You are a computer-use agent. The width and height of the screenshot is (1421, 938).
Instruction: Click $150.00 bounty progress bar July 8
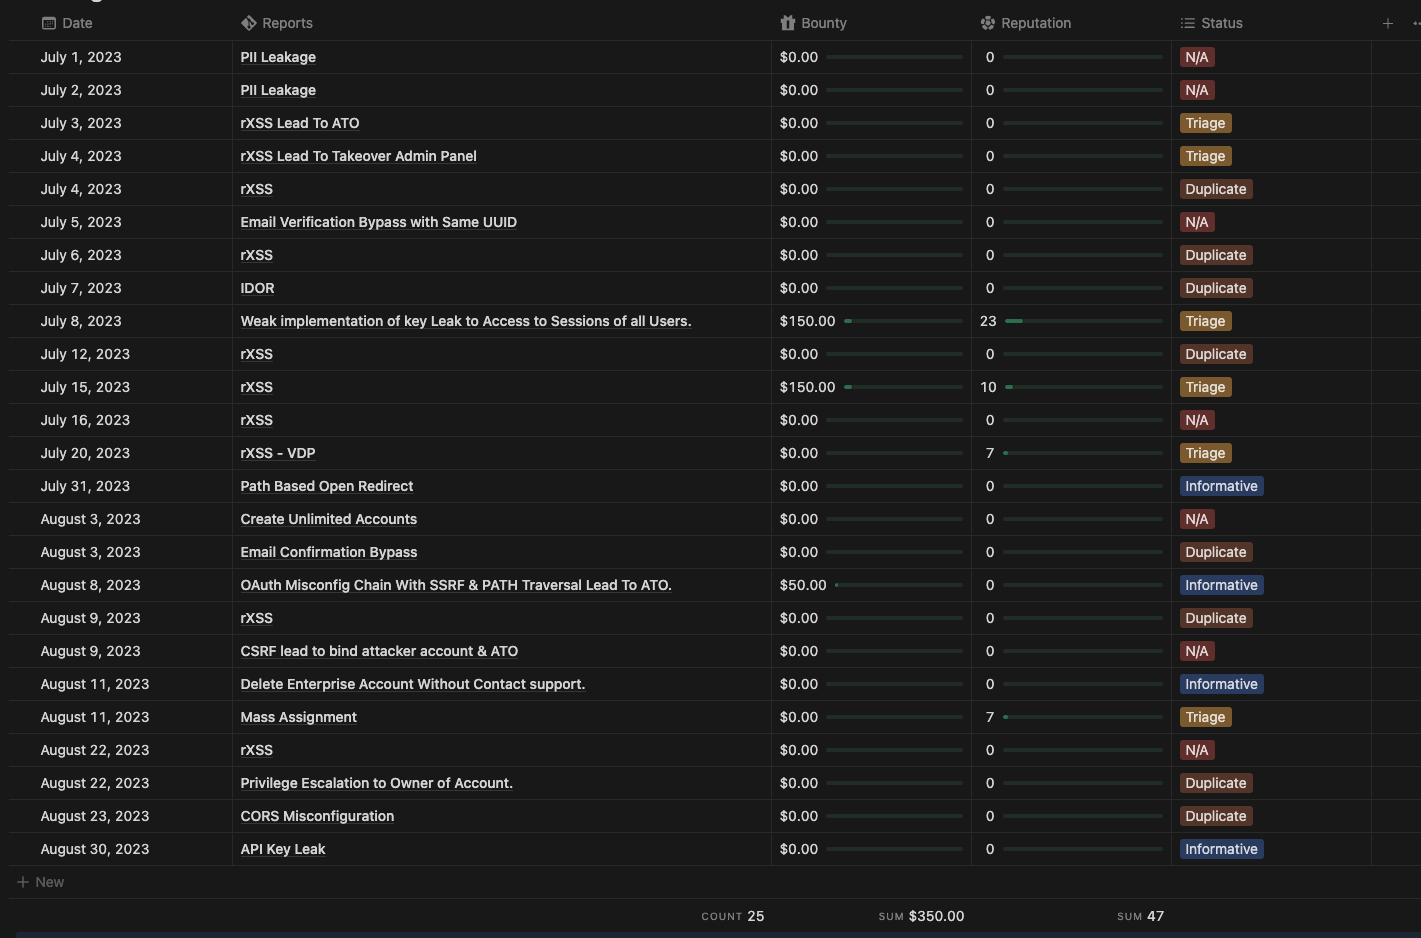[903, 321]
